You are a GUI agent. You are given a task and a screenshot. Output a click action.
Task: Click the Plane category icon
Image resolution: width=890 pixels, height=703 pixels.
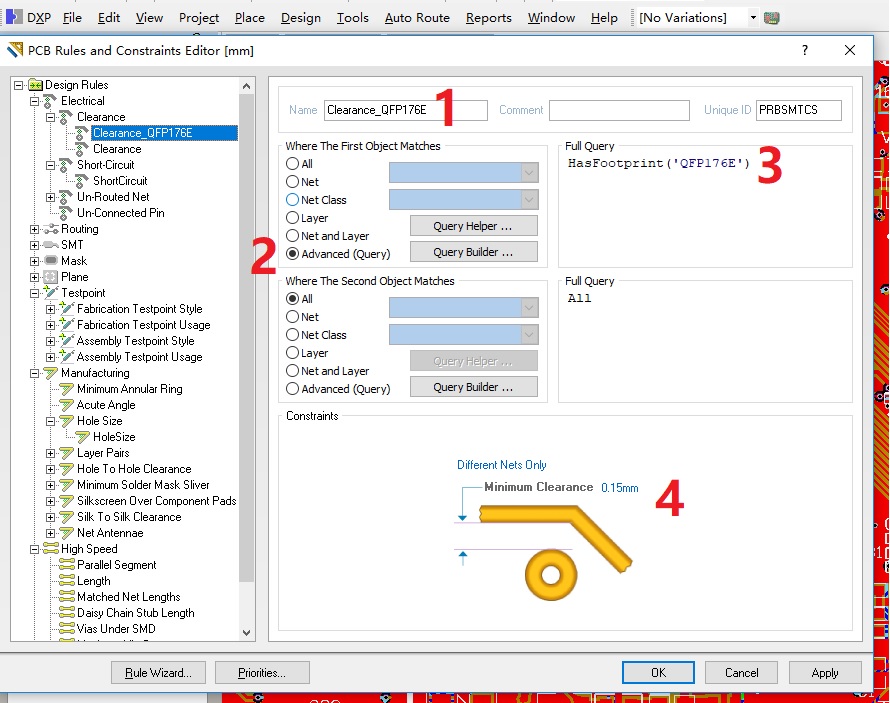[51, 277]
